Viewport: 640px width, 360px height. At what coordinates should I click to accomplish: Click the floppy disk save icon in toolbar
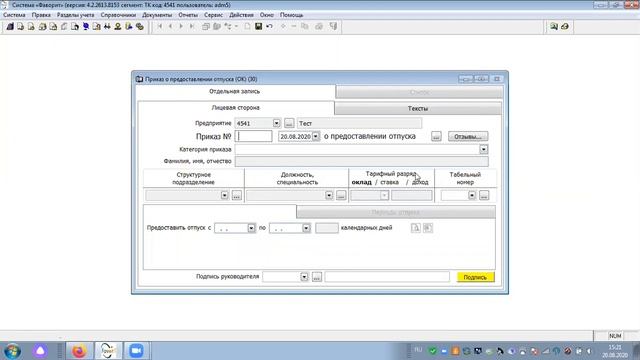258,27
